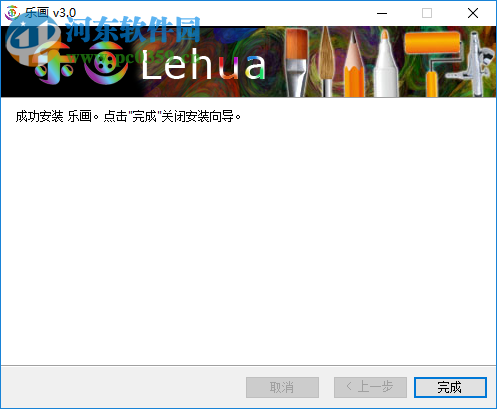The image size is (497, 409).
Task: Click the app icon in the title bar
Action: (x=12, y=13)
